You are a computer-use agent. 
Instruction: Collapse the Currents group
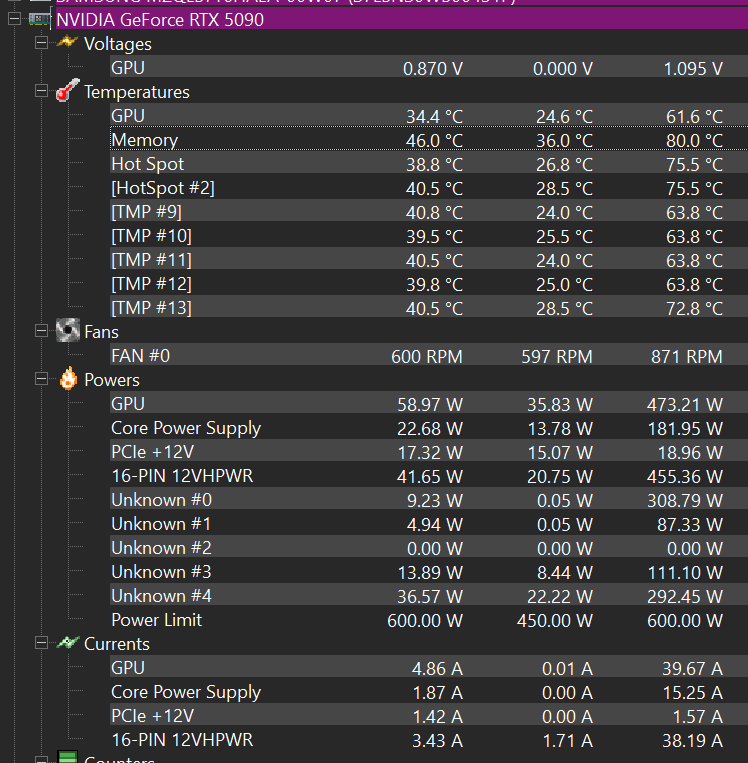click(x=41, y=643)
